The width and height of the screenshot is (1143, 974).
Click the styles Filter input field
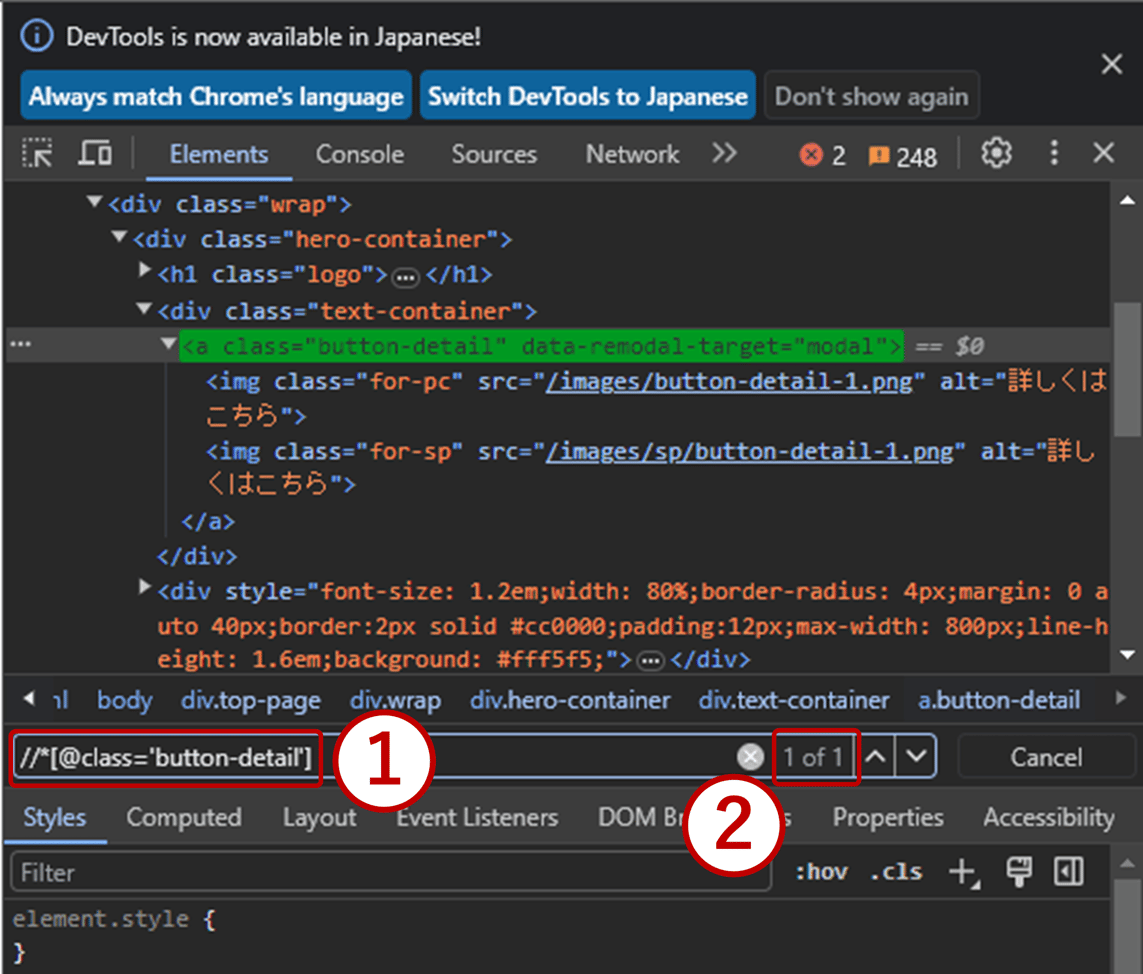point(300,871)
